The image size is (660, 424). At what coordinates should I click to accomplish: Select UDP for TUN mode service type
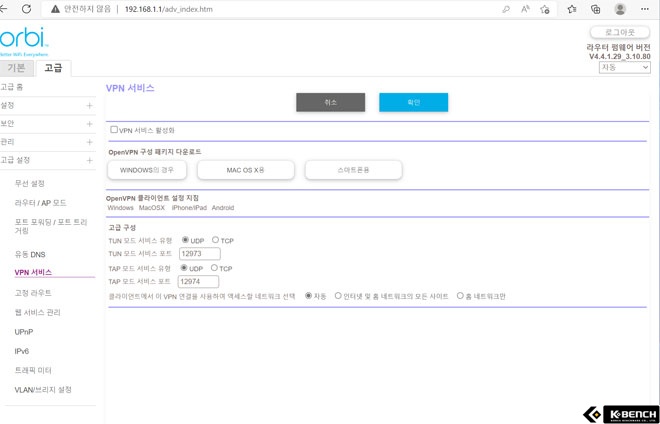pos(185,240)
